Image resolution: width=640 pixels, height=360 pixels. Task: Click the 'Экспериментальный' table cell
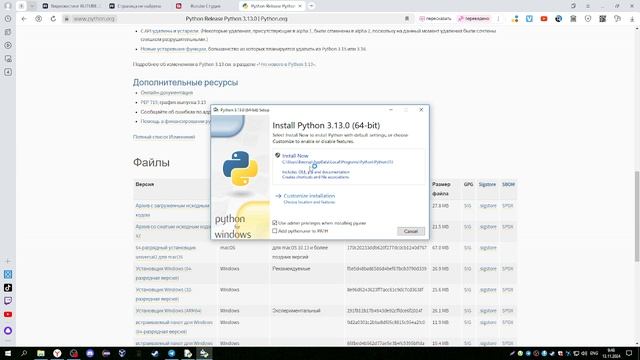(x=296, y=311)
